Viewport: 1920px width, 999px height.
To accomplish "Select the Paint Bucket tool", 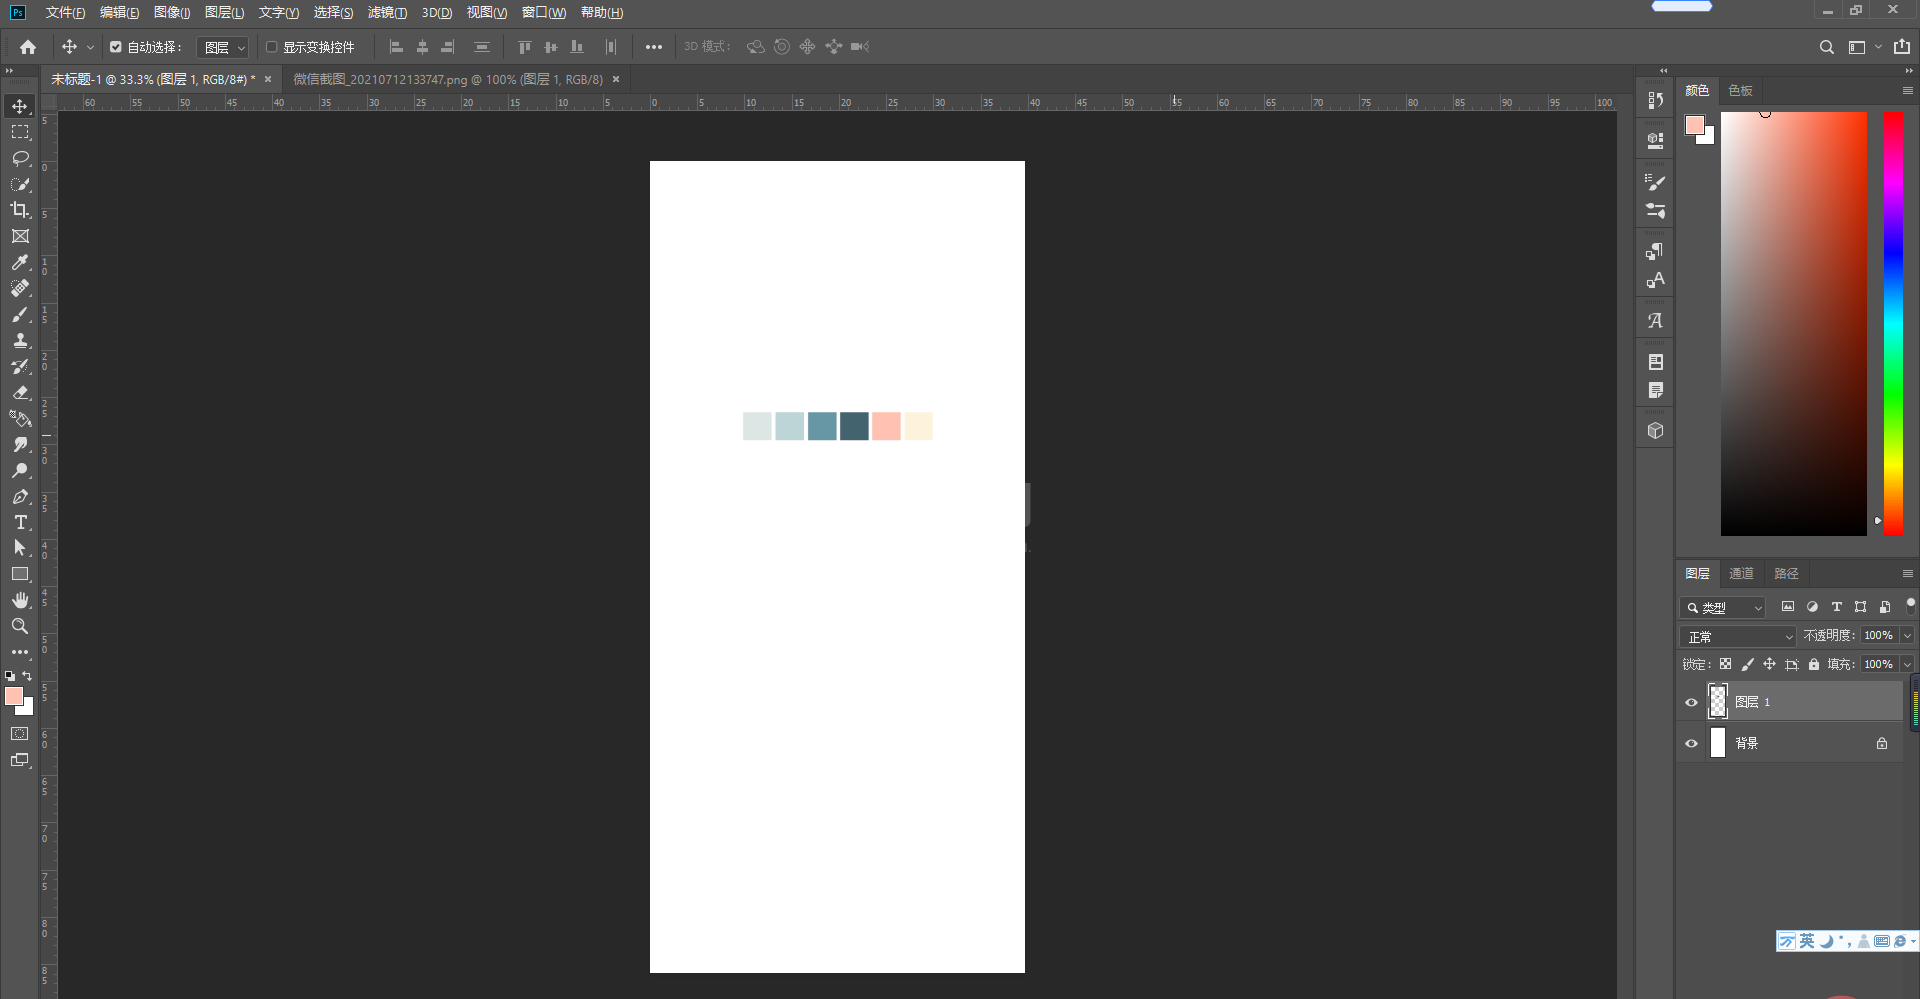I will pos(20,418).
